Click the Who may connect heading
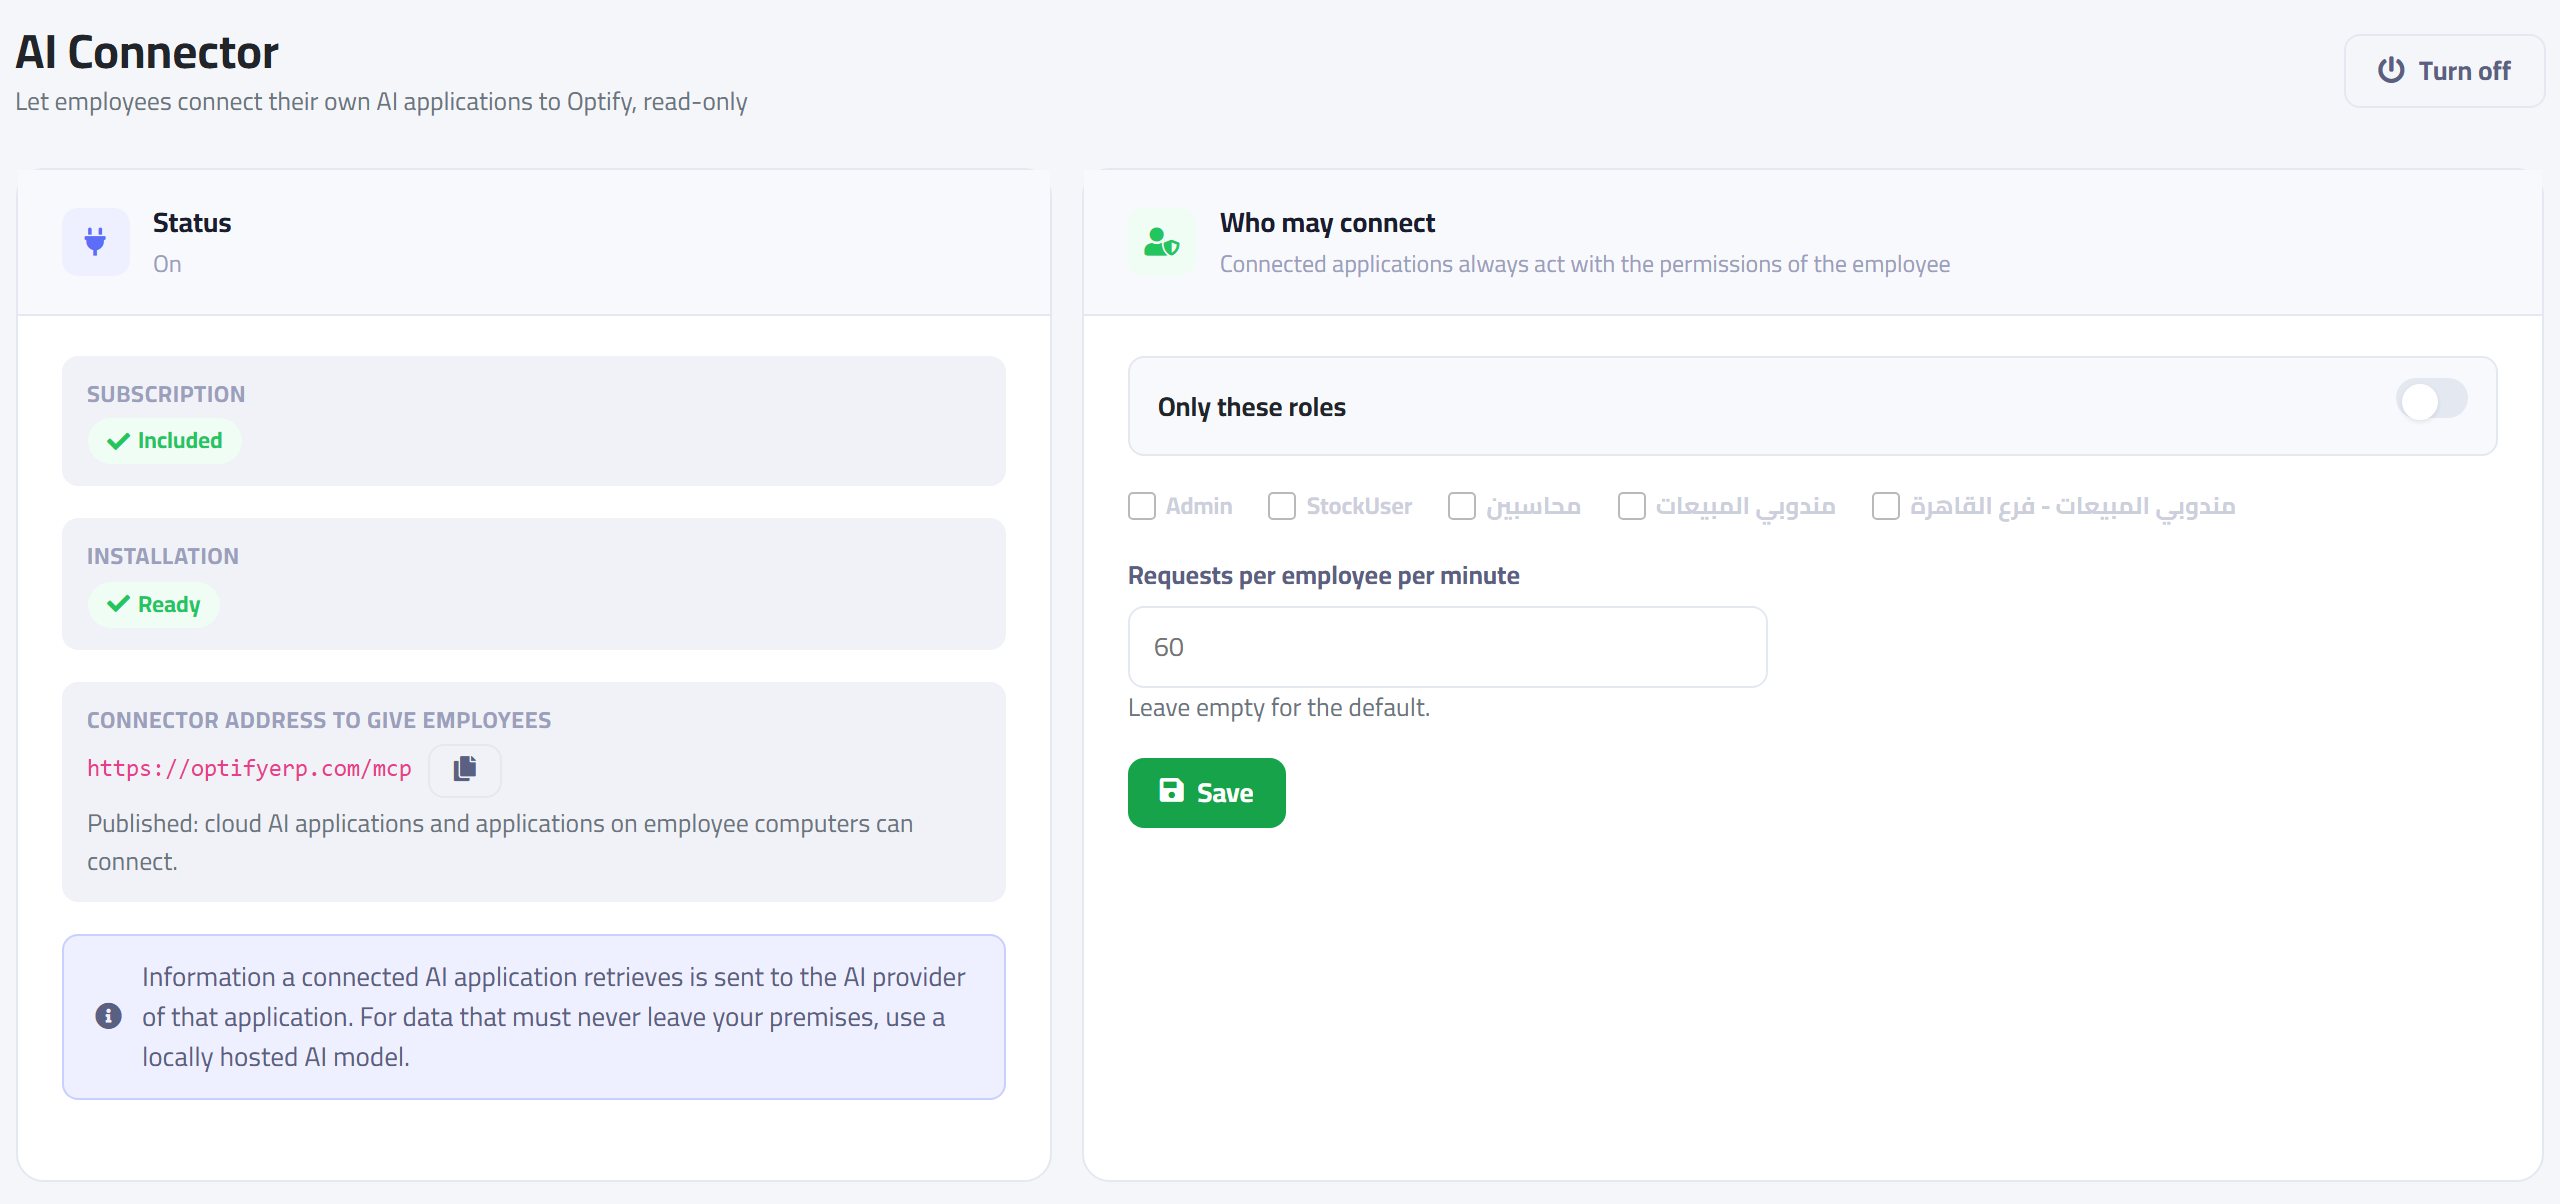 (x=1327, y=223)
